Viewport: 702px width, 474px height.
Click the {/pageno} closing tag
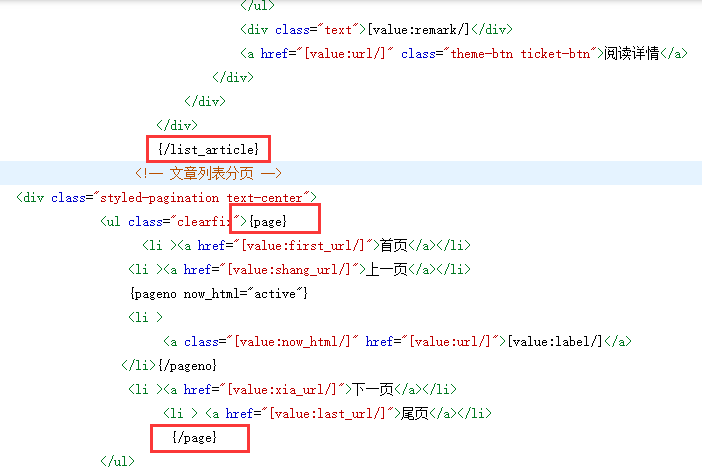click(186, 365)
